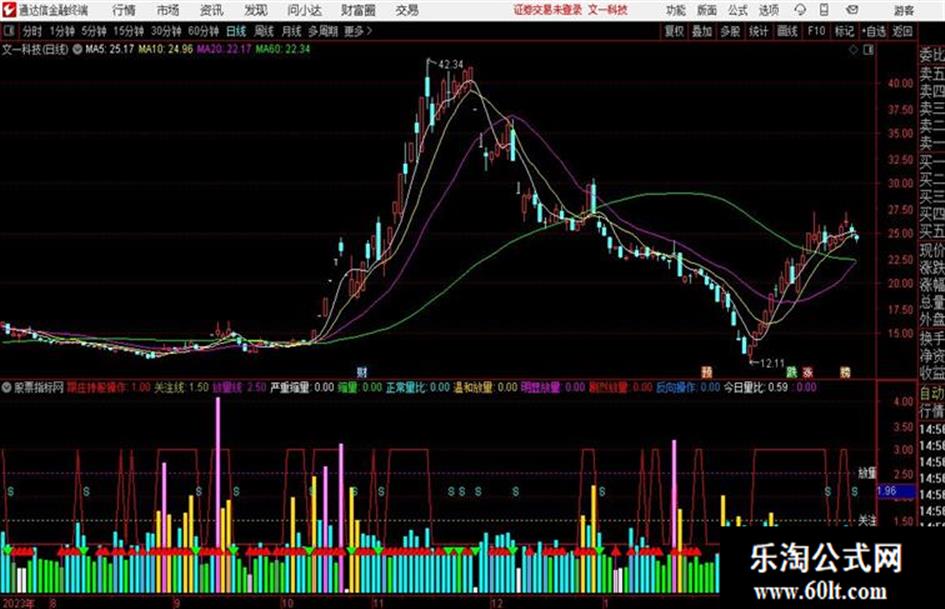
Task: Click the 多股 button
Action: (730, 31)
